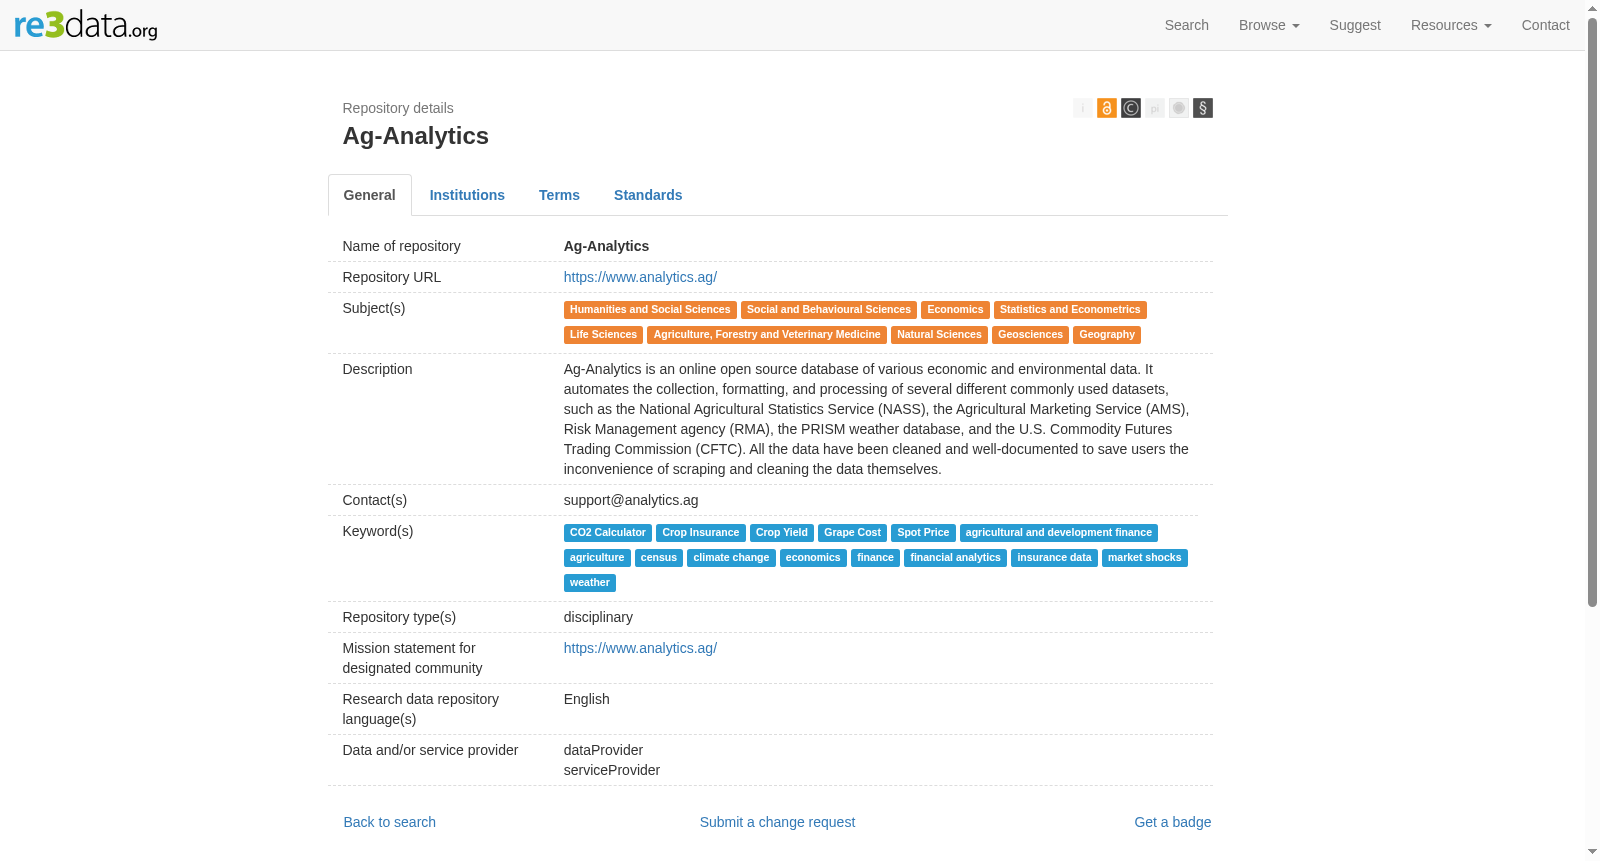Click the Crop Yield keyword tag
This screenshot has width=1600, height=861.
click(x=782, y=533)
